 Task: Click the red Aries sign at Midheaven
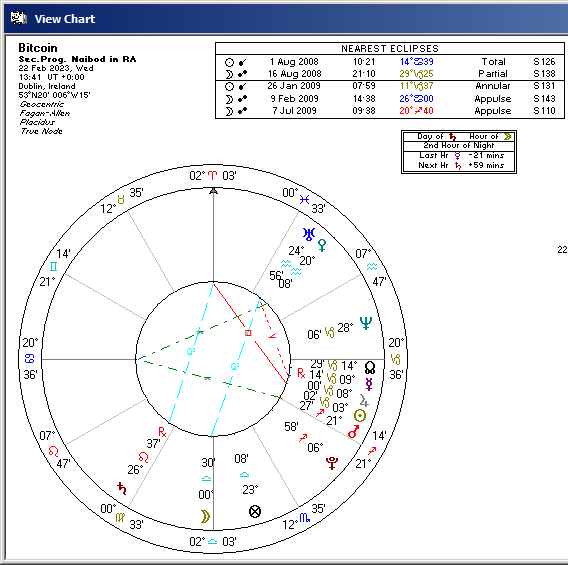click(212, 176)
